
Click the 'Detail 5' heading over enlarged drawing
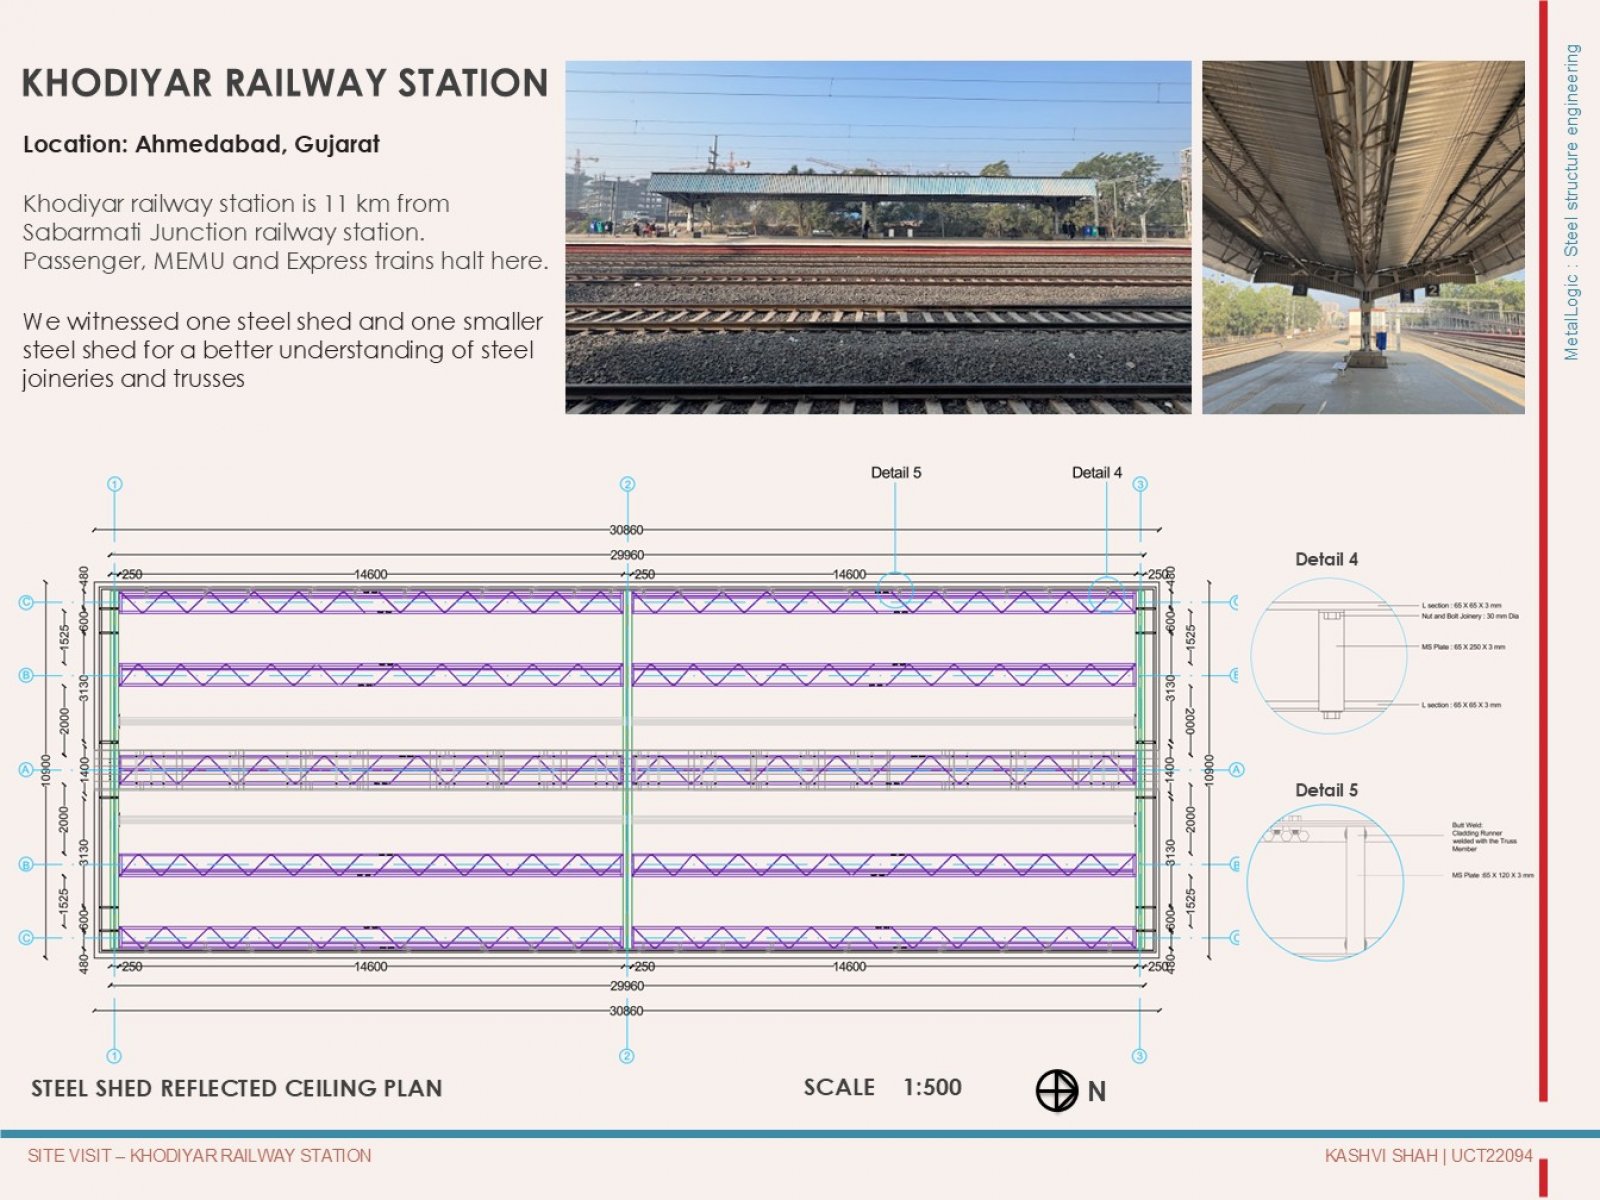pyautogui.click(x=1327, y=791)
